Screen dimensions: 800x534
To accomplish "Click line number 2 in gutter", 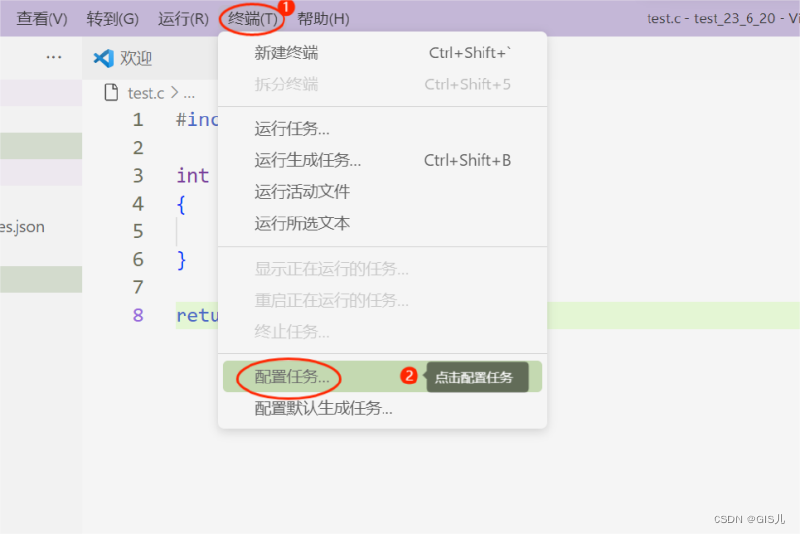I will point(138,148).
